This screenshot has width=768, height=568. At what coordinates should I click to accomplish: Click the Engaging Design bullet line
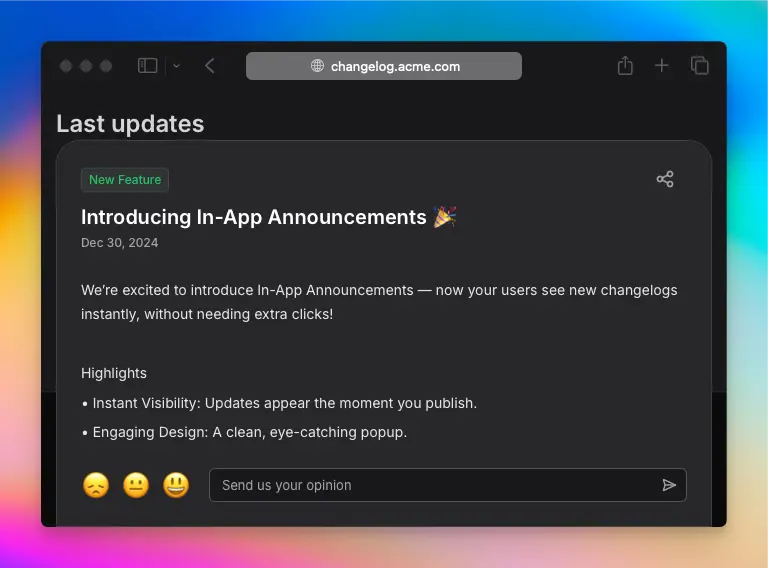pos(244,432)
